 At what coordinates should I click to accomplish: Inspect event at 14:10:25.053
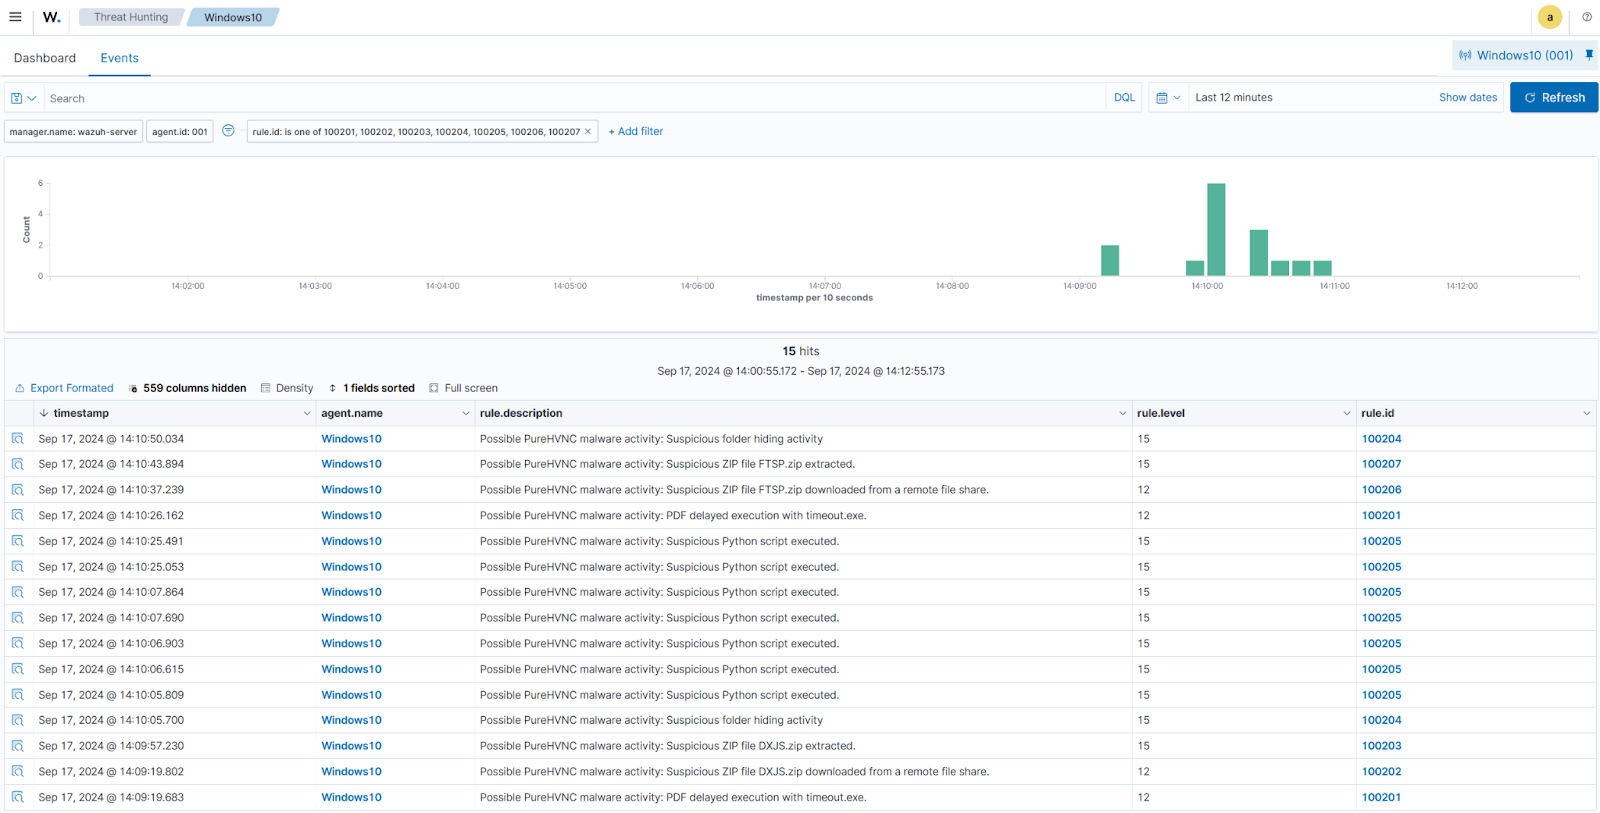pyautogui.click(x=18, y=567)
